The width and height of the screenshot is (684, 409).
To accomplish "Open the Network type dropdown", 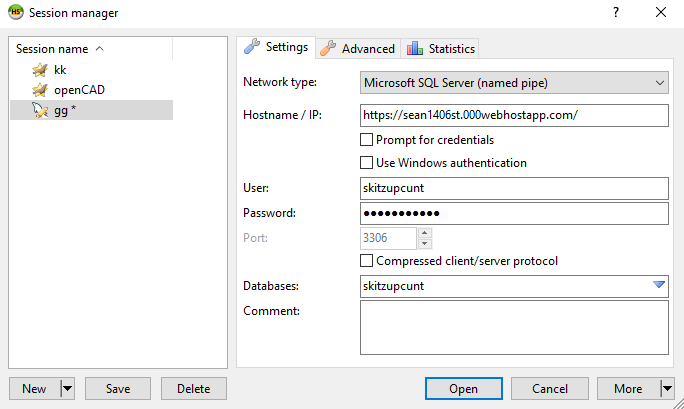I will coord(514,83).
